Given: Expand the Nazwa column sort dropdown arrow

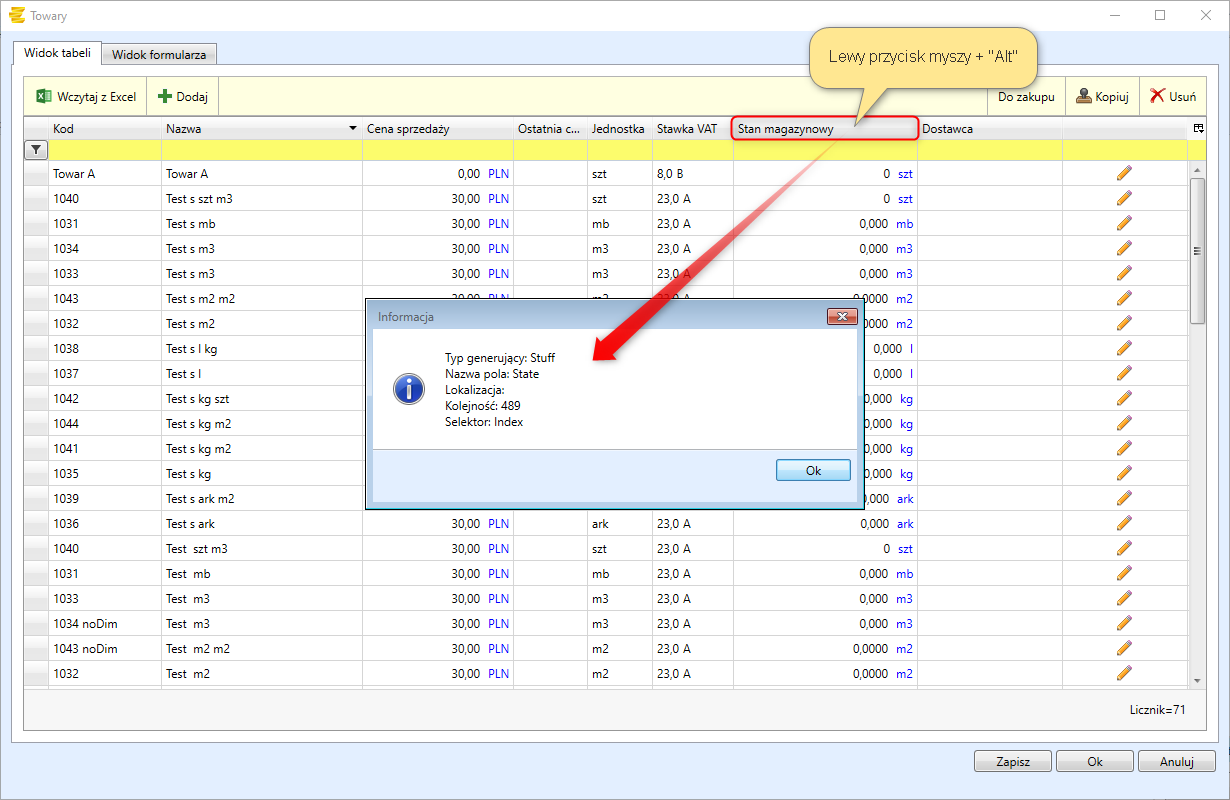Looking at the screenshot, I should [x=352, y=129].
